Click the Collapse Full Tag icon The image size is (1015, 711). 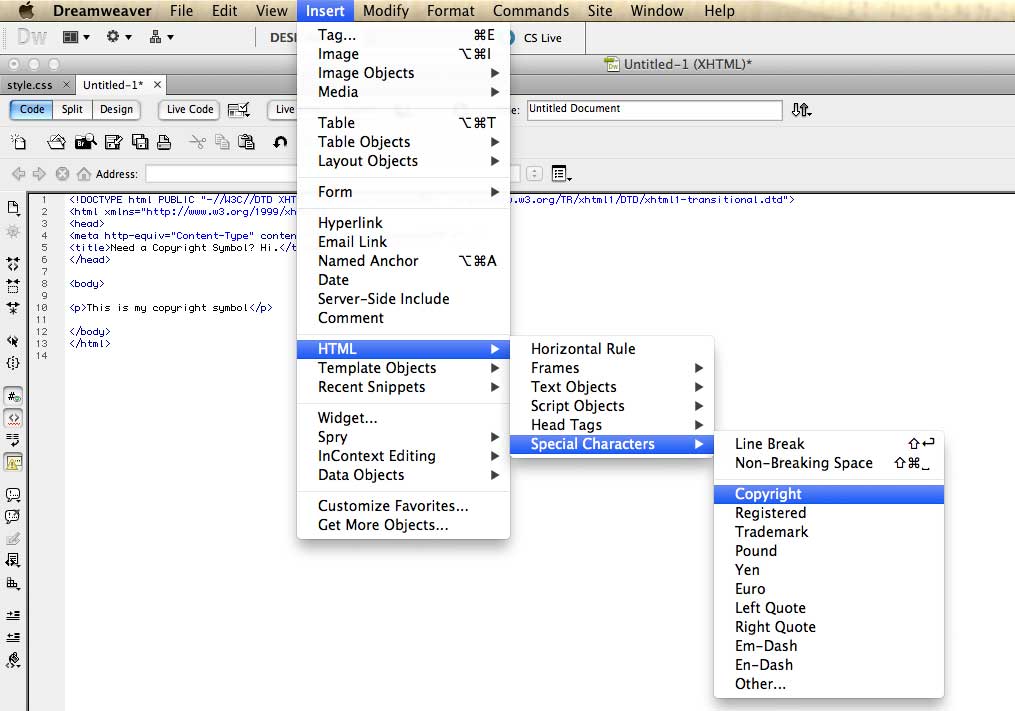tap(13, 264)
